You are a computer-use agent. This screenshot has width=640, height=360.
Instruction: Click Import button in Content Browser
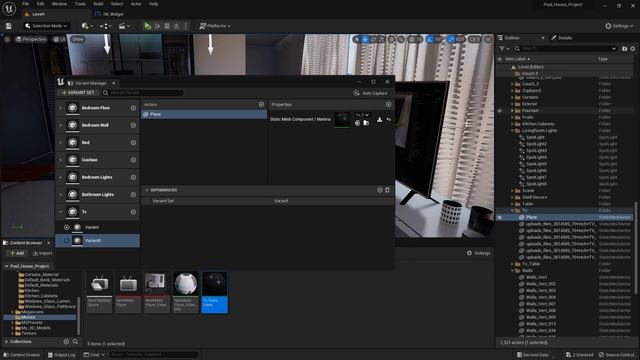tap(42, 253)
